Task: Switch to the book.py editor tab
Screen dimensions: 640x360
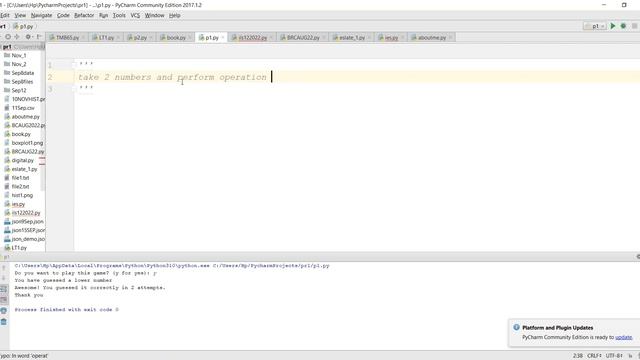Action: [x=176, y=38]
